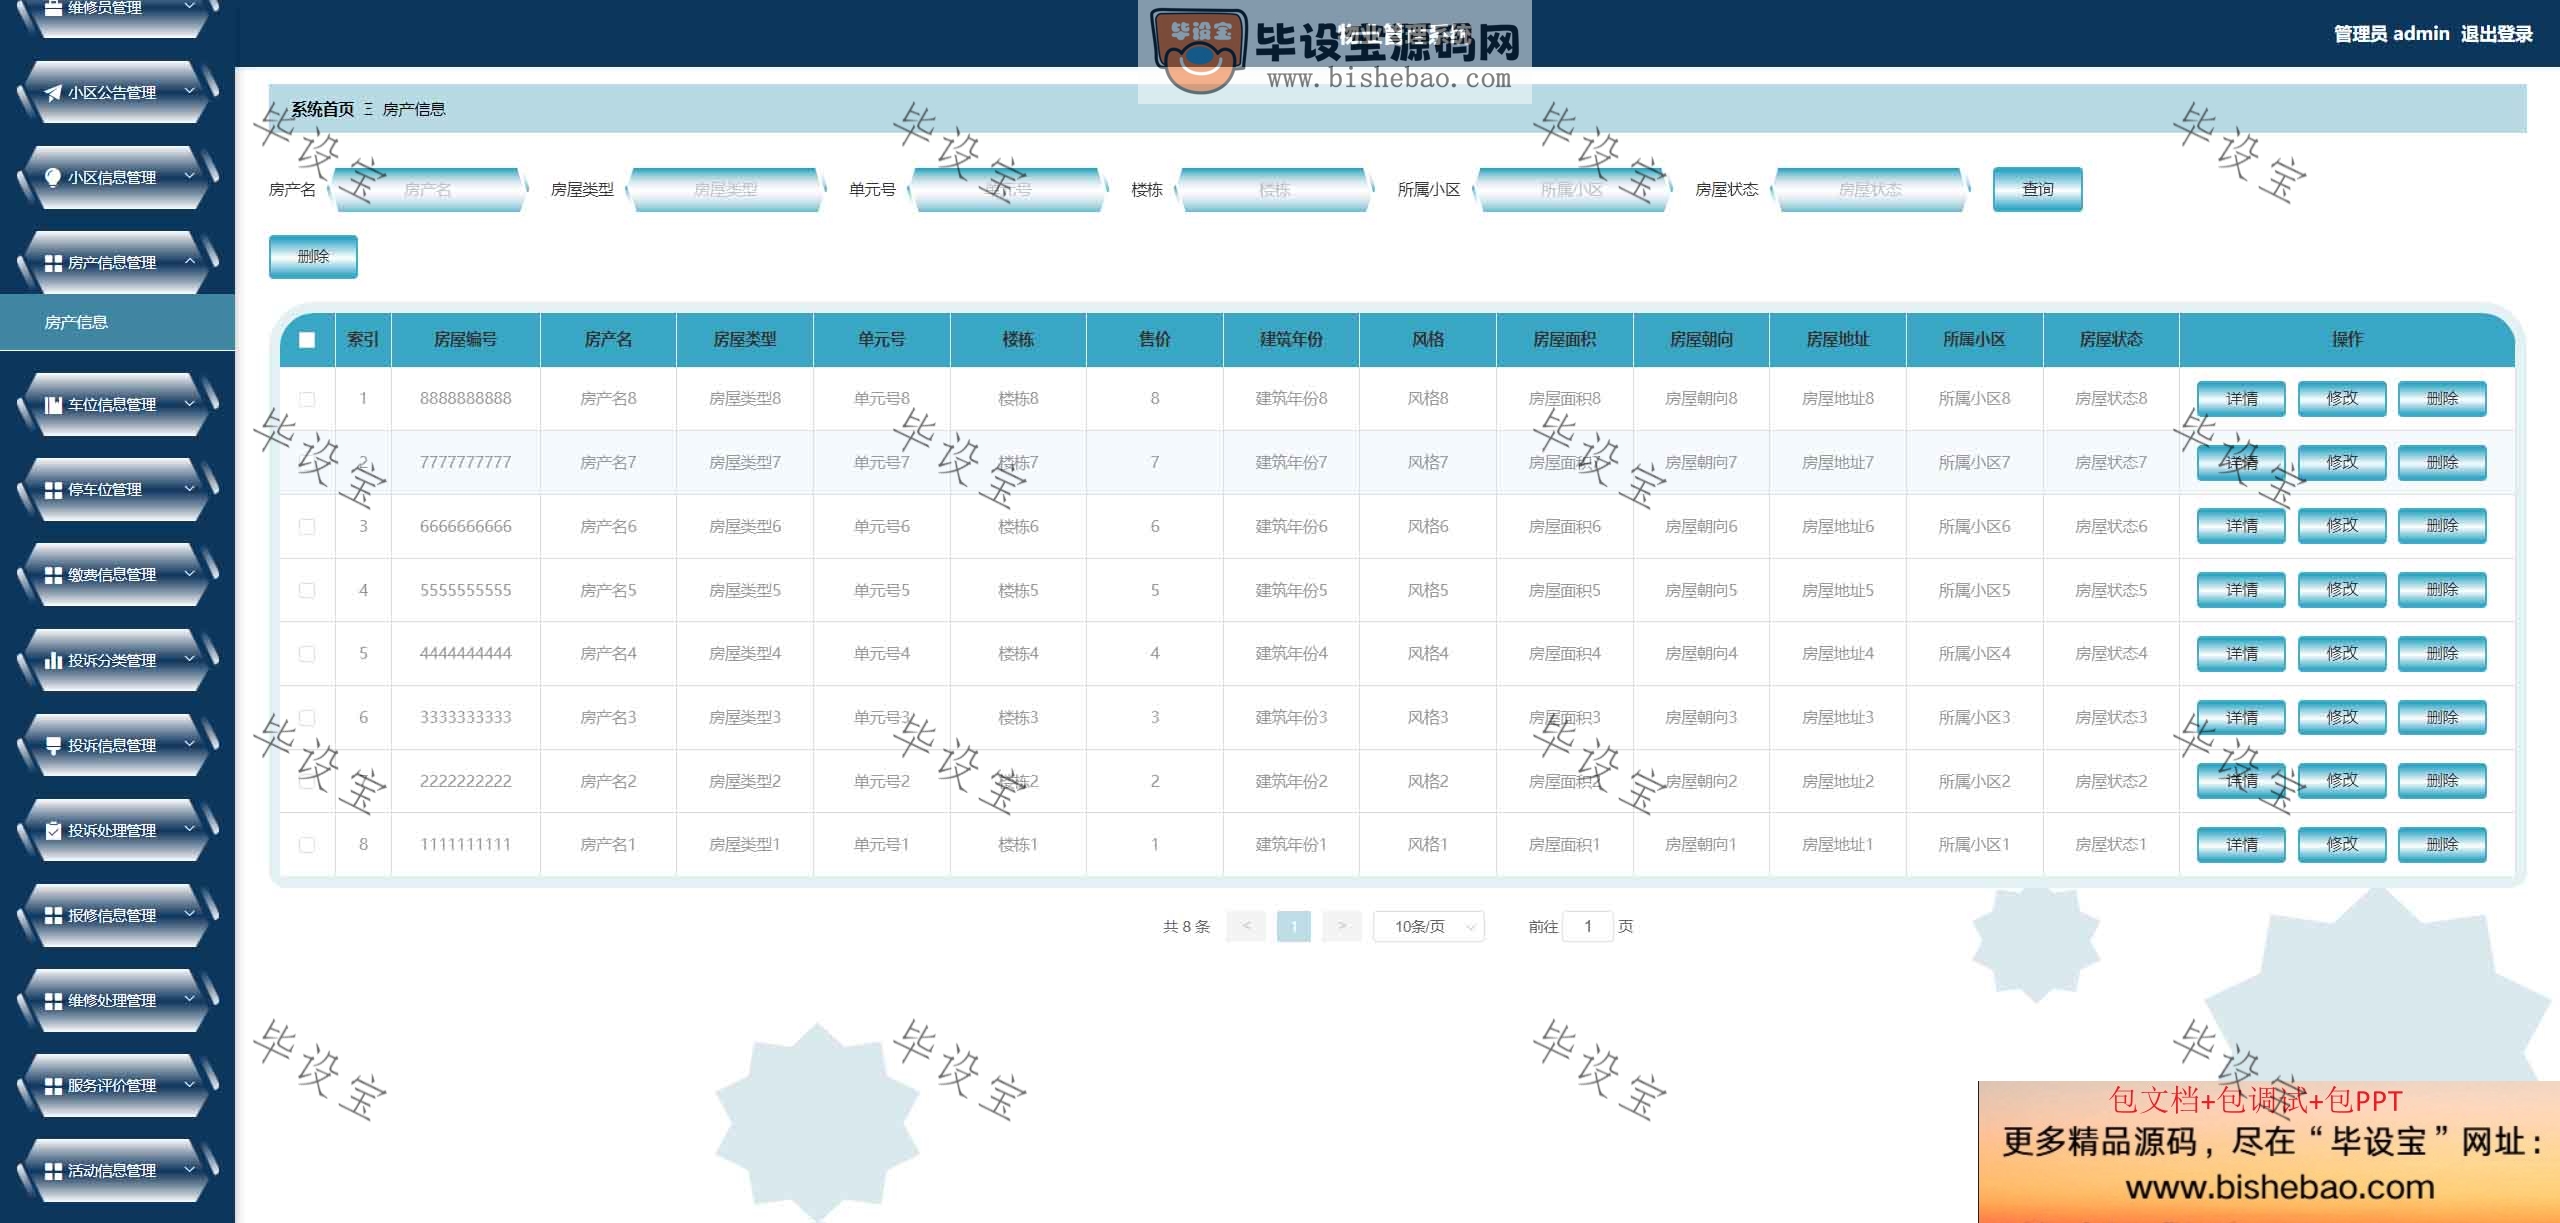Expand 小区信息管理 chevron
This screenshot has height=1223, width=2560.
190,177
